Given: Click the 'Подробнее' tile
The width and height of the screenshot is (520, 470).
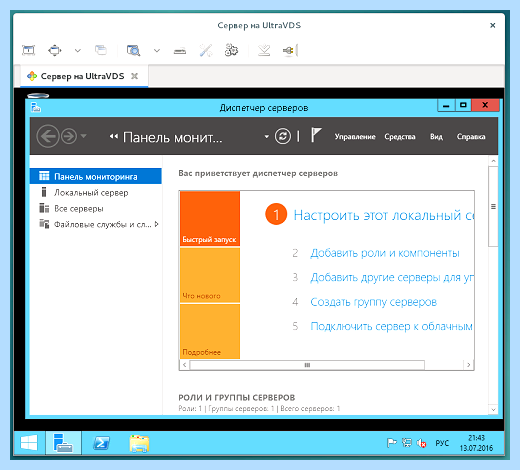Looking at the screenshot, I should [210, 332].
